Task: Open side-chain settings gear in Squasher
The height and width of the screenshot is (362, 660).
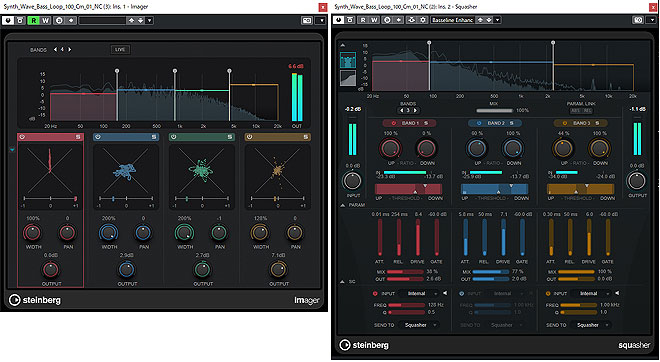Action: [x=423, y=20]
